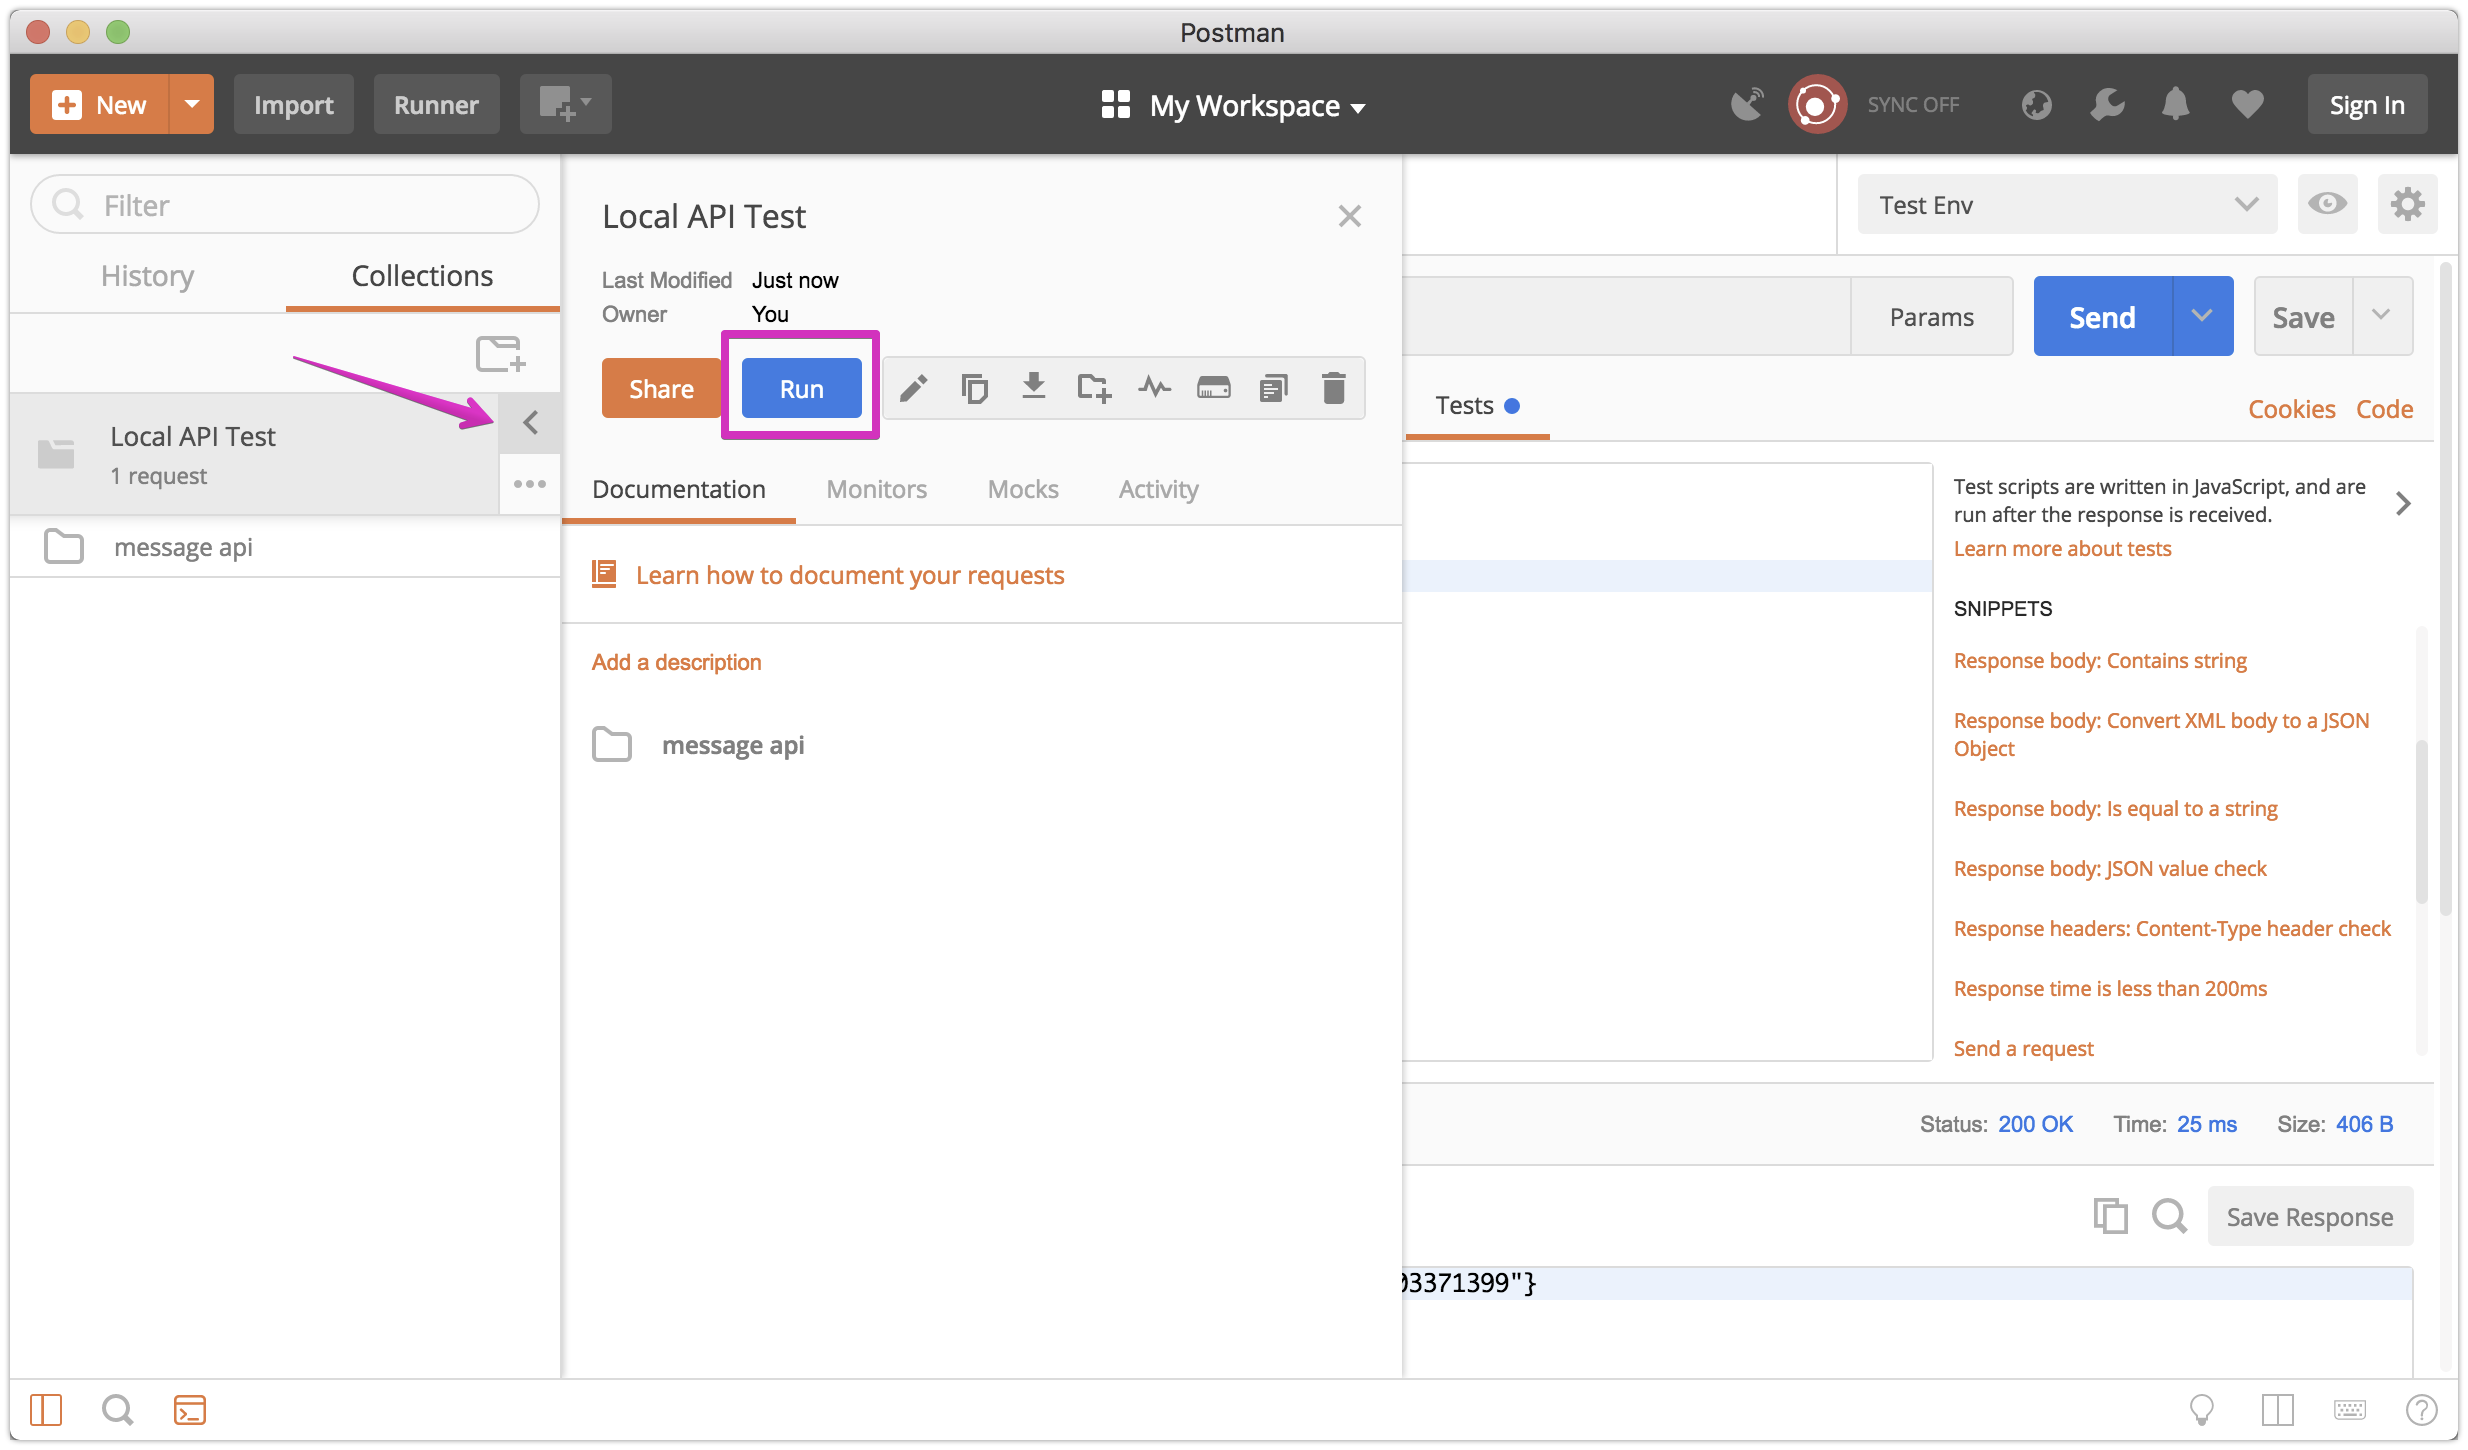Delete collection using trash icon
Screen dimensions: 2468x1450
1333,388
